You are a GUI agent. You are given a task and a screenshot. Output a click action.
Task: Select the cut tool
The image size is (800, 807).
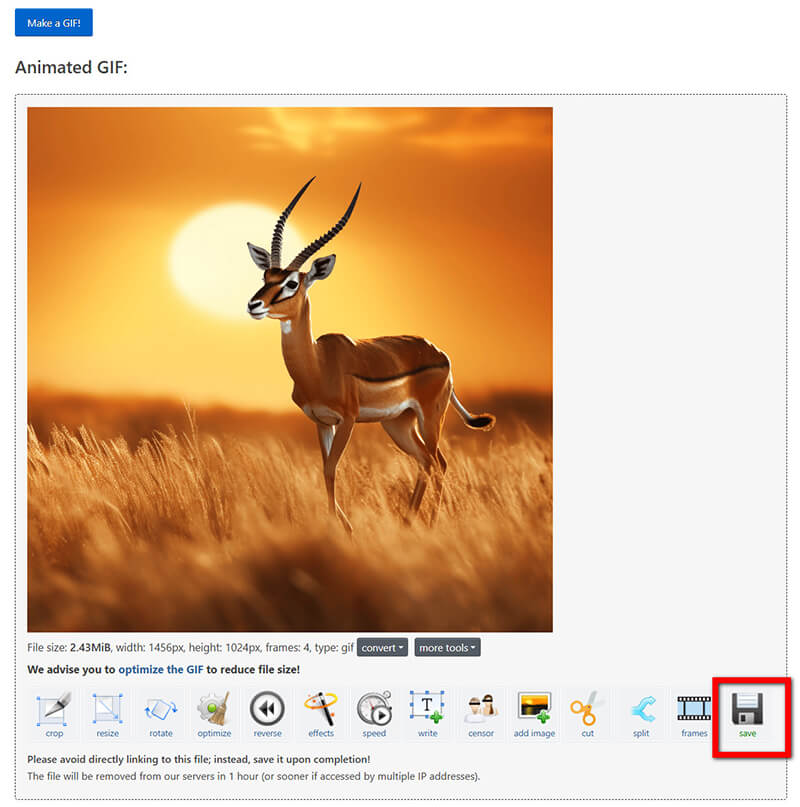(588, 715)
